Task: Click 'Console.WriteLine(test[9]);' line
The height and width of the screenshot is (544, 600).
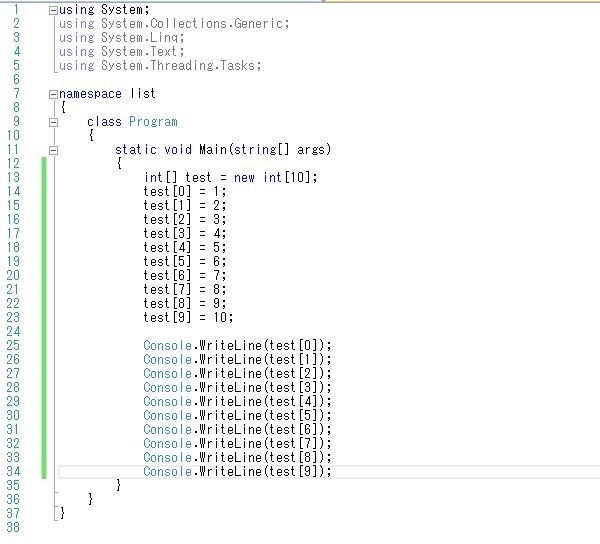Action: click(x=237, y=471)
